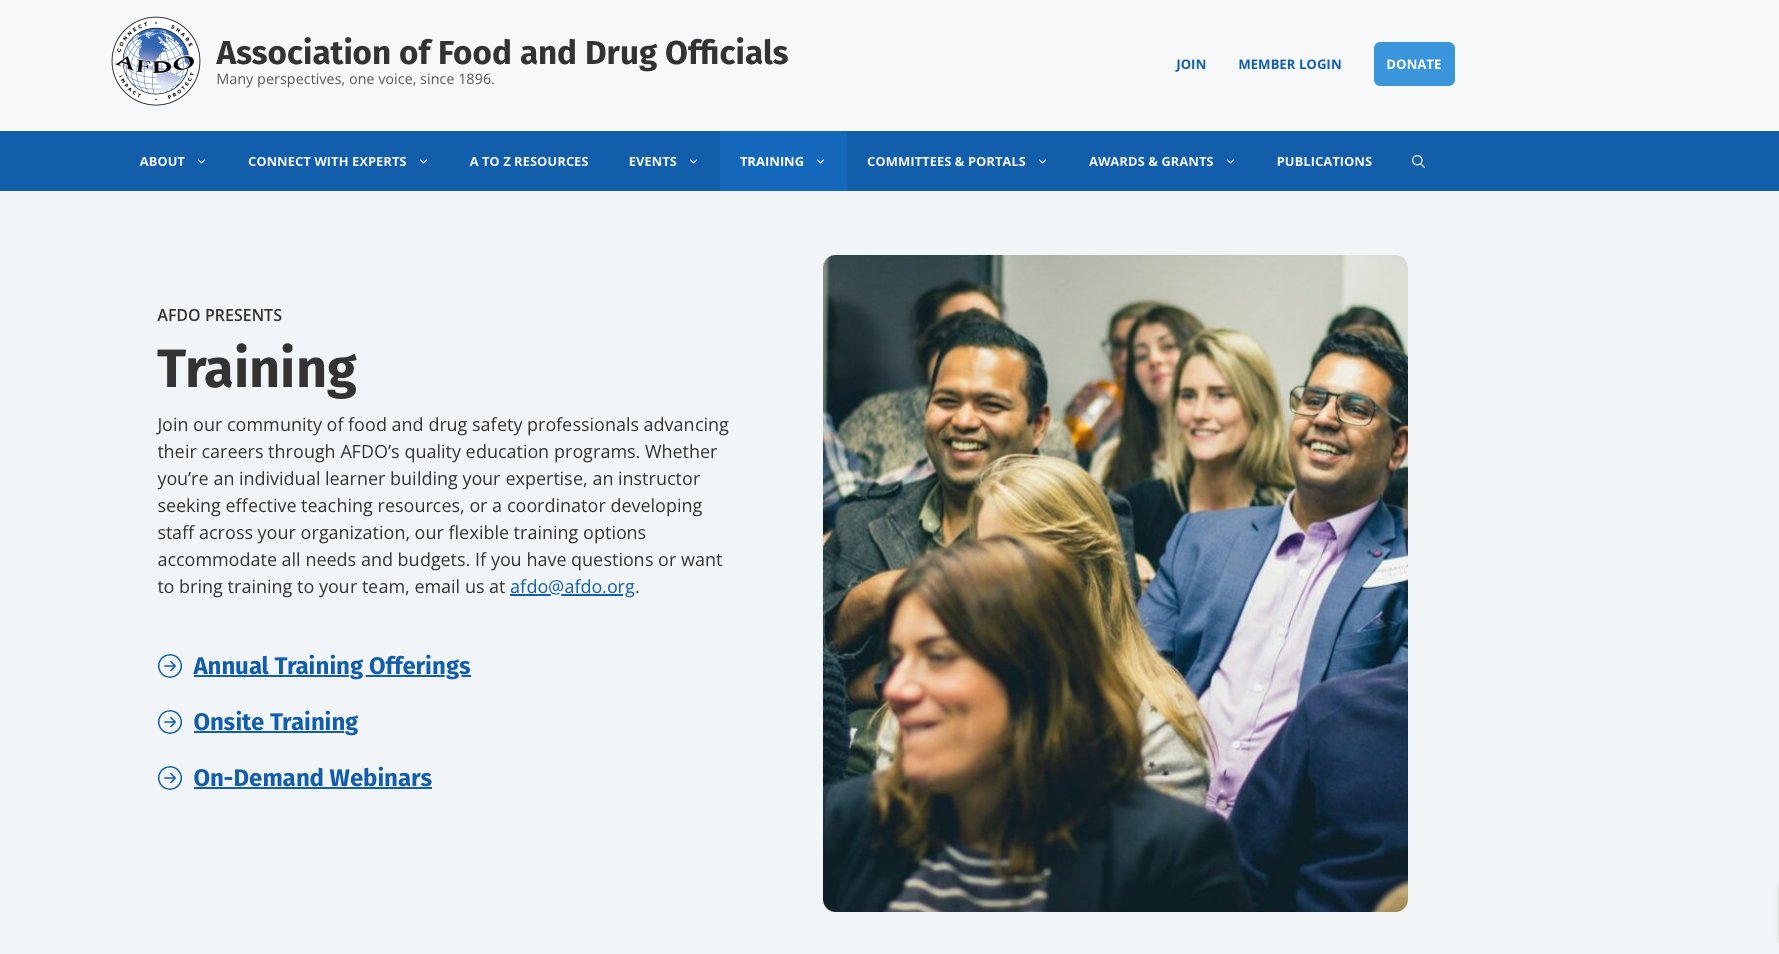Image resolution: width=1779 pixels, height=954 pixels.
Task: Open the Member Login link
Action: (x=1290, y=64)
